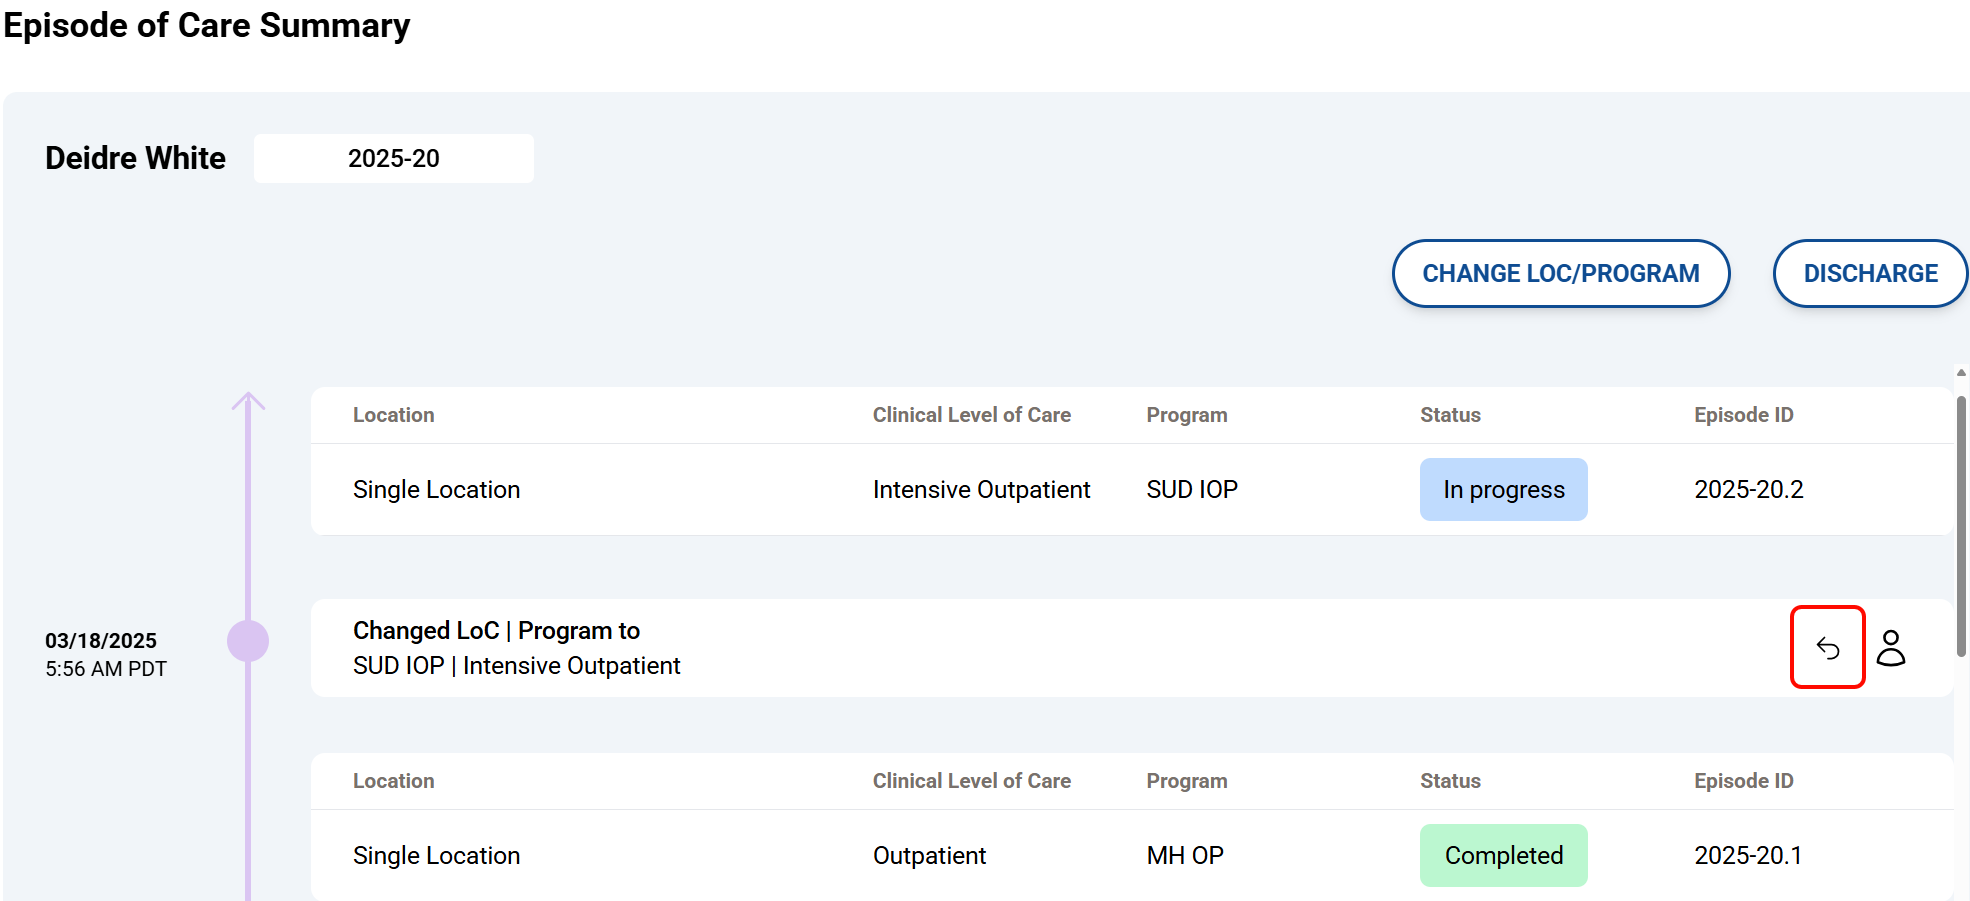This screenshot has height=901, width=1970.
Task: Click Program column header in second table
Action: [x=1186, y=780]
